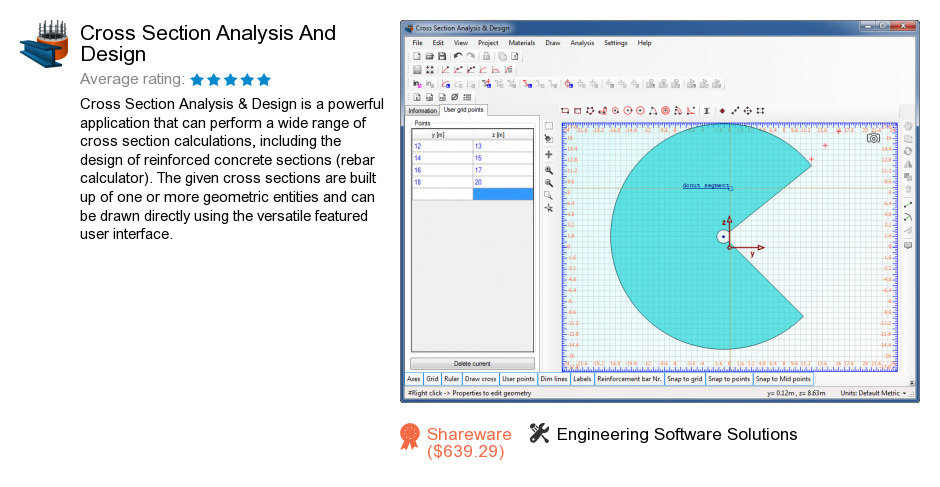Image resolution: width=940 pixels, height=487 pixels.
Task: Toggle the Grid display button
Action: [432, 379]
